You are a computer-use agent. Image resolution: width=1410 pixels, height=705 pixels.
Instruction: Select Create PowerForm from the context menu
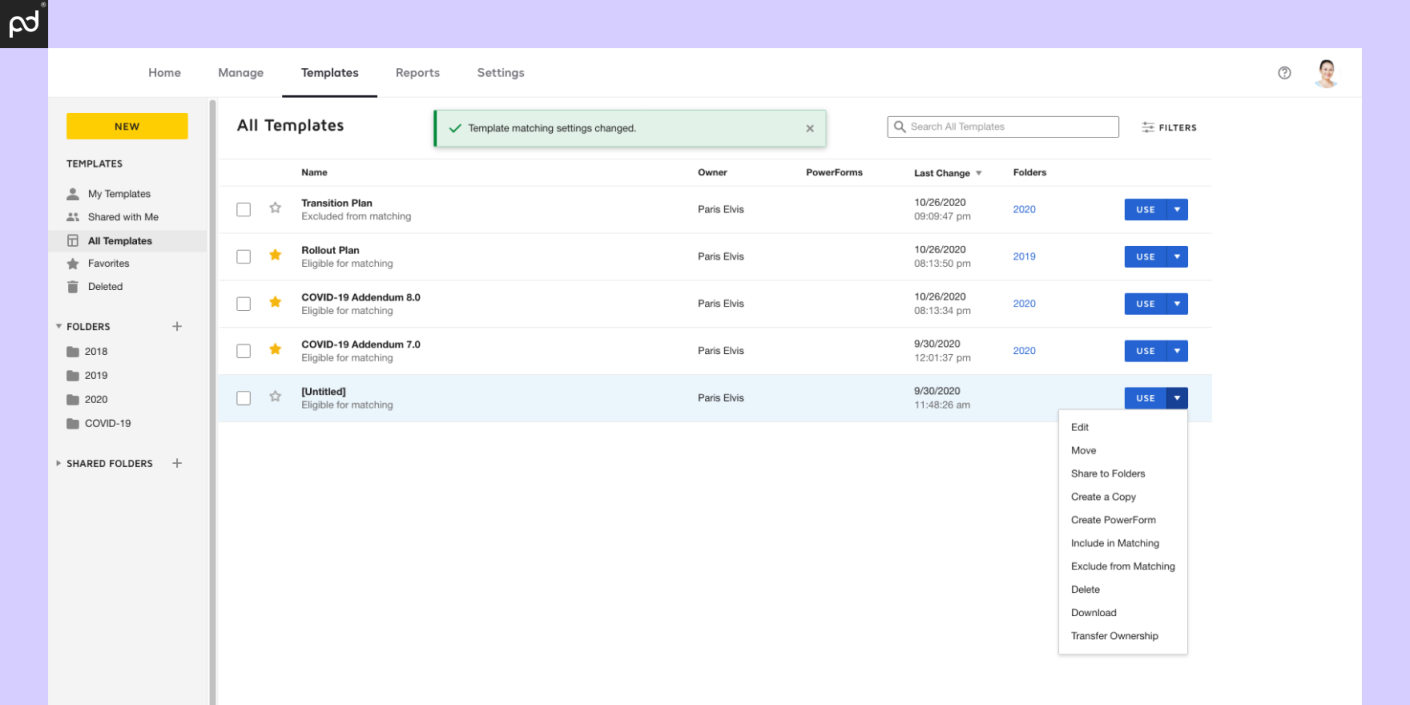pos(1113,519)
